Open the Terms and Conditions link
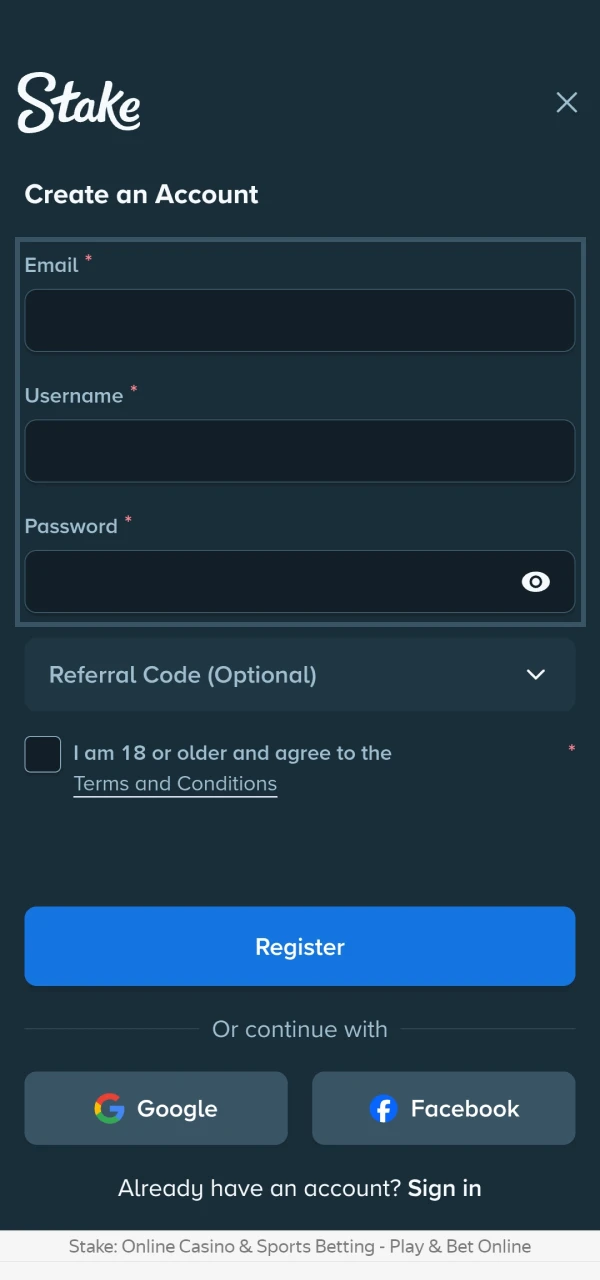The image size is (600, 1280). point(175,784)
